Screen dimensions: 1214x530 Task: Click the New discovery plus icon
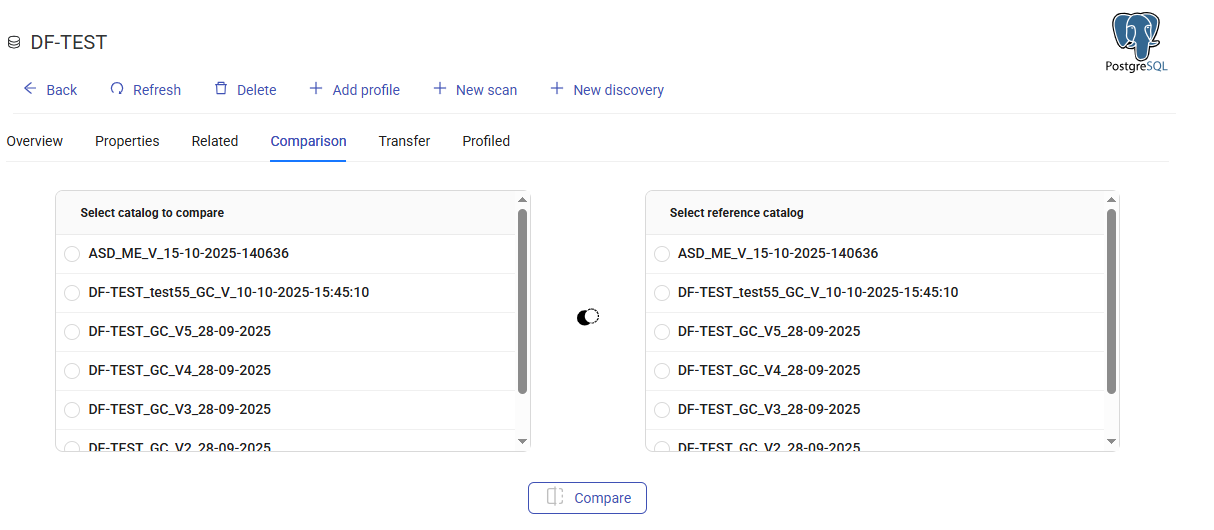[x=557, y=89]
